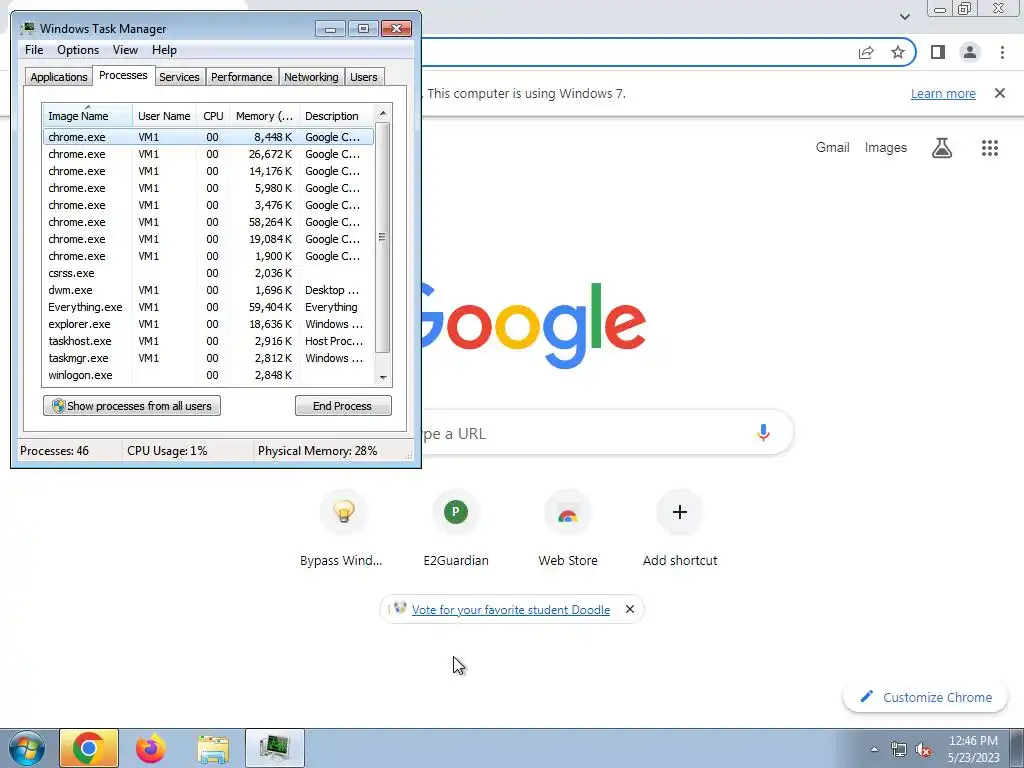The height and width of the screenshot is (768, 1024).
Task: Sort by User Name column header
Action: (x=164, y=116)
